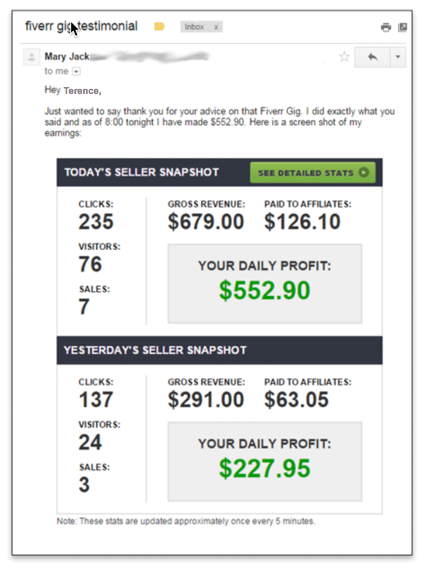Click the email subject fiverr gig testimonial

point(81,26)
